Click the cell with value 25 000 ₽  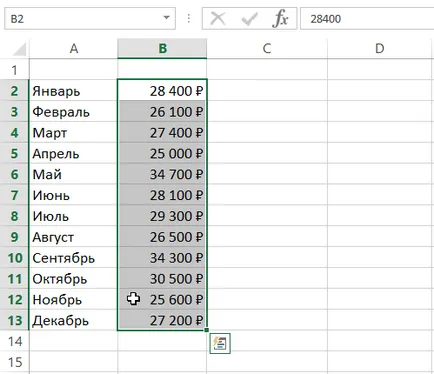(x=162, y=153)
